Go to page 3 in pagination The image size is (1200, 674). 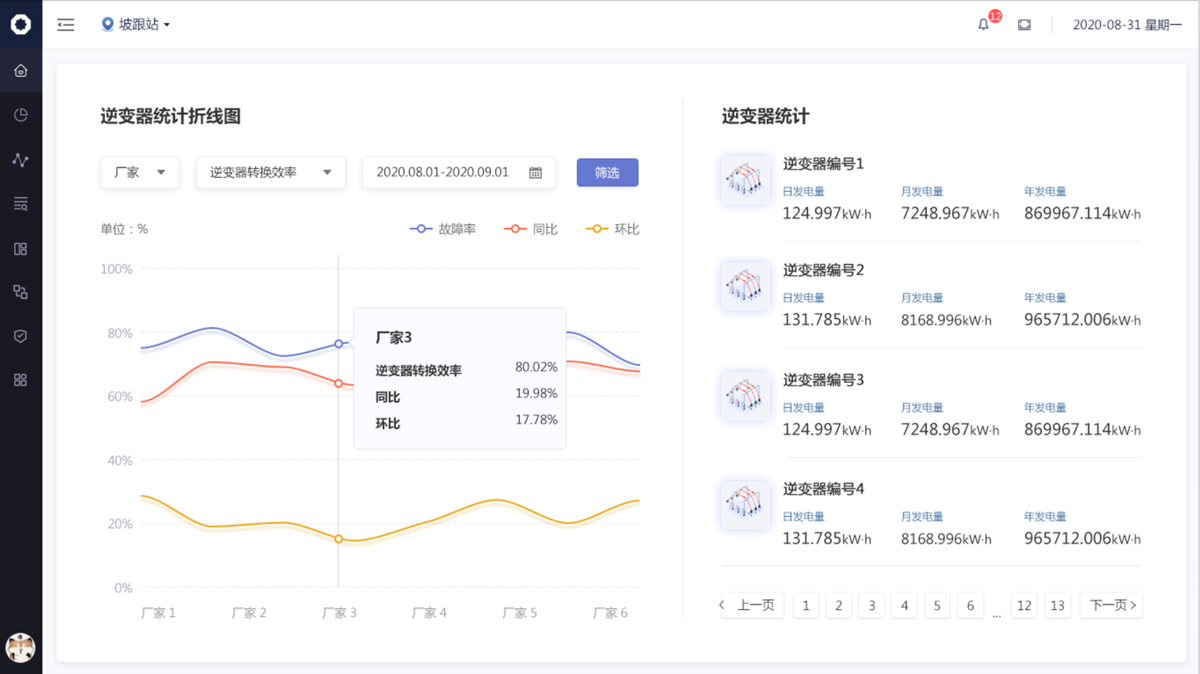point(871,605)
